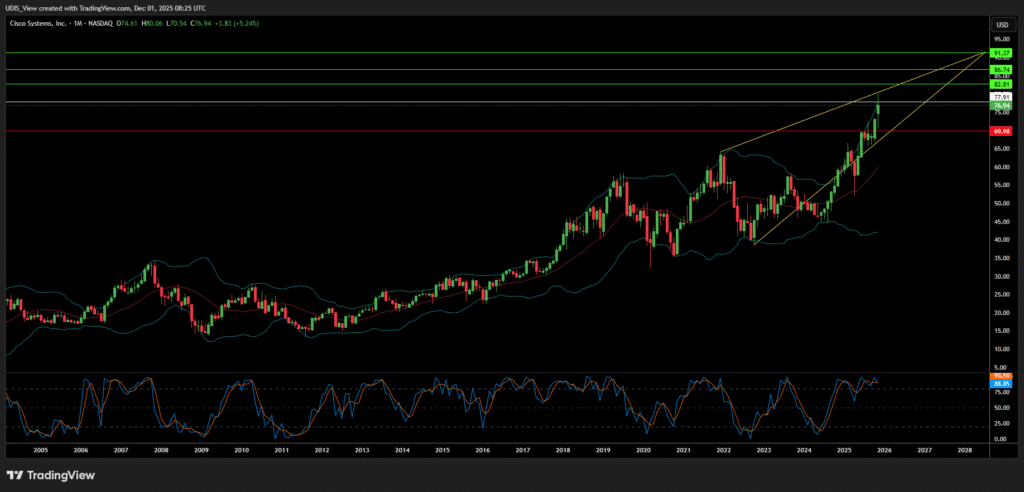
Task: Click the orange oscillator value label
Action: tap(1001, 377)
